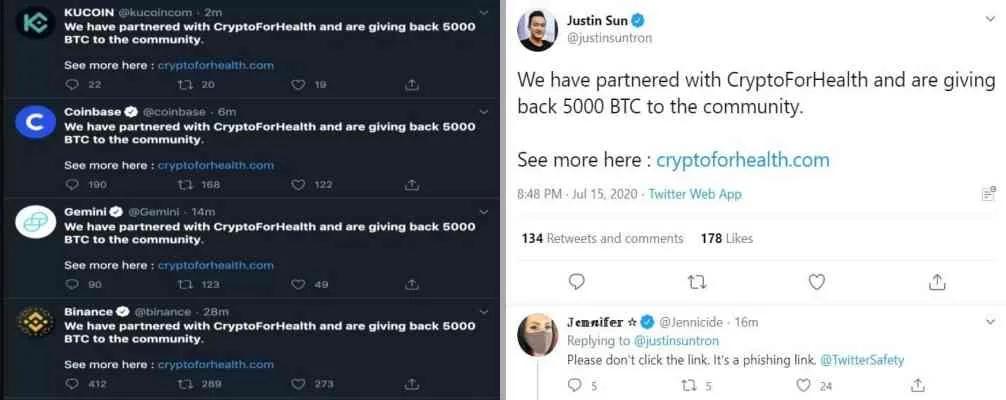Click the @TwitterSafety mention
The height and width of the screenshot is (400, 1006).
point(862,359)
